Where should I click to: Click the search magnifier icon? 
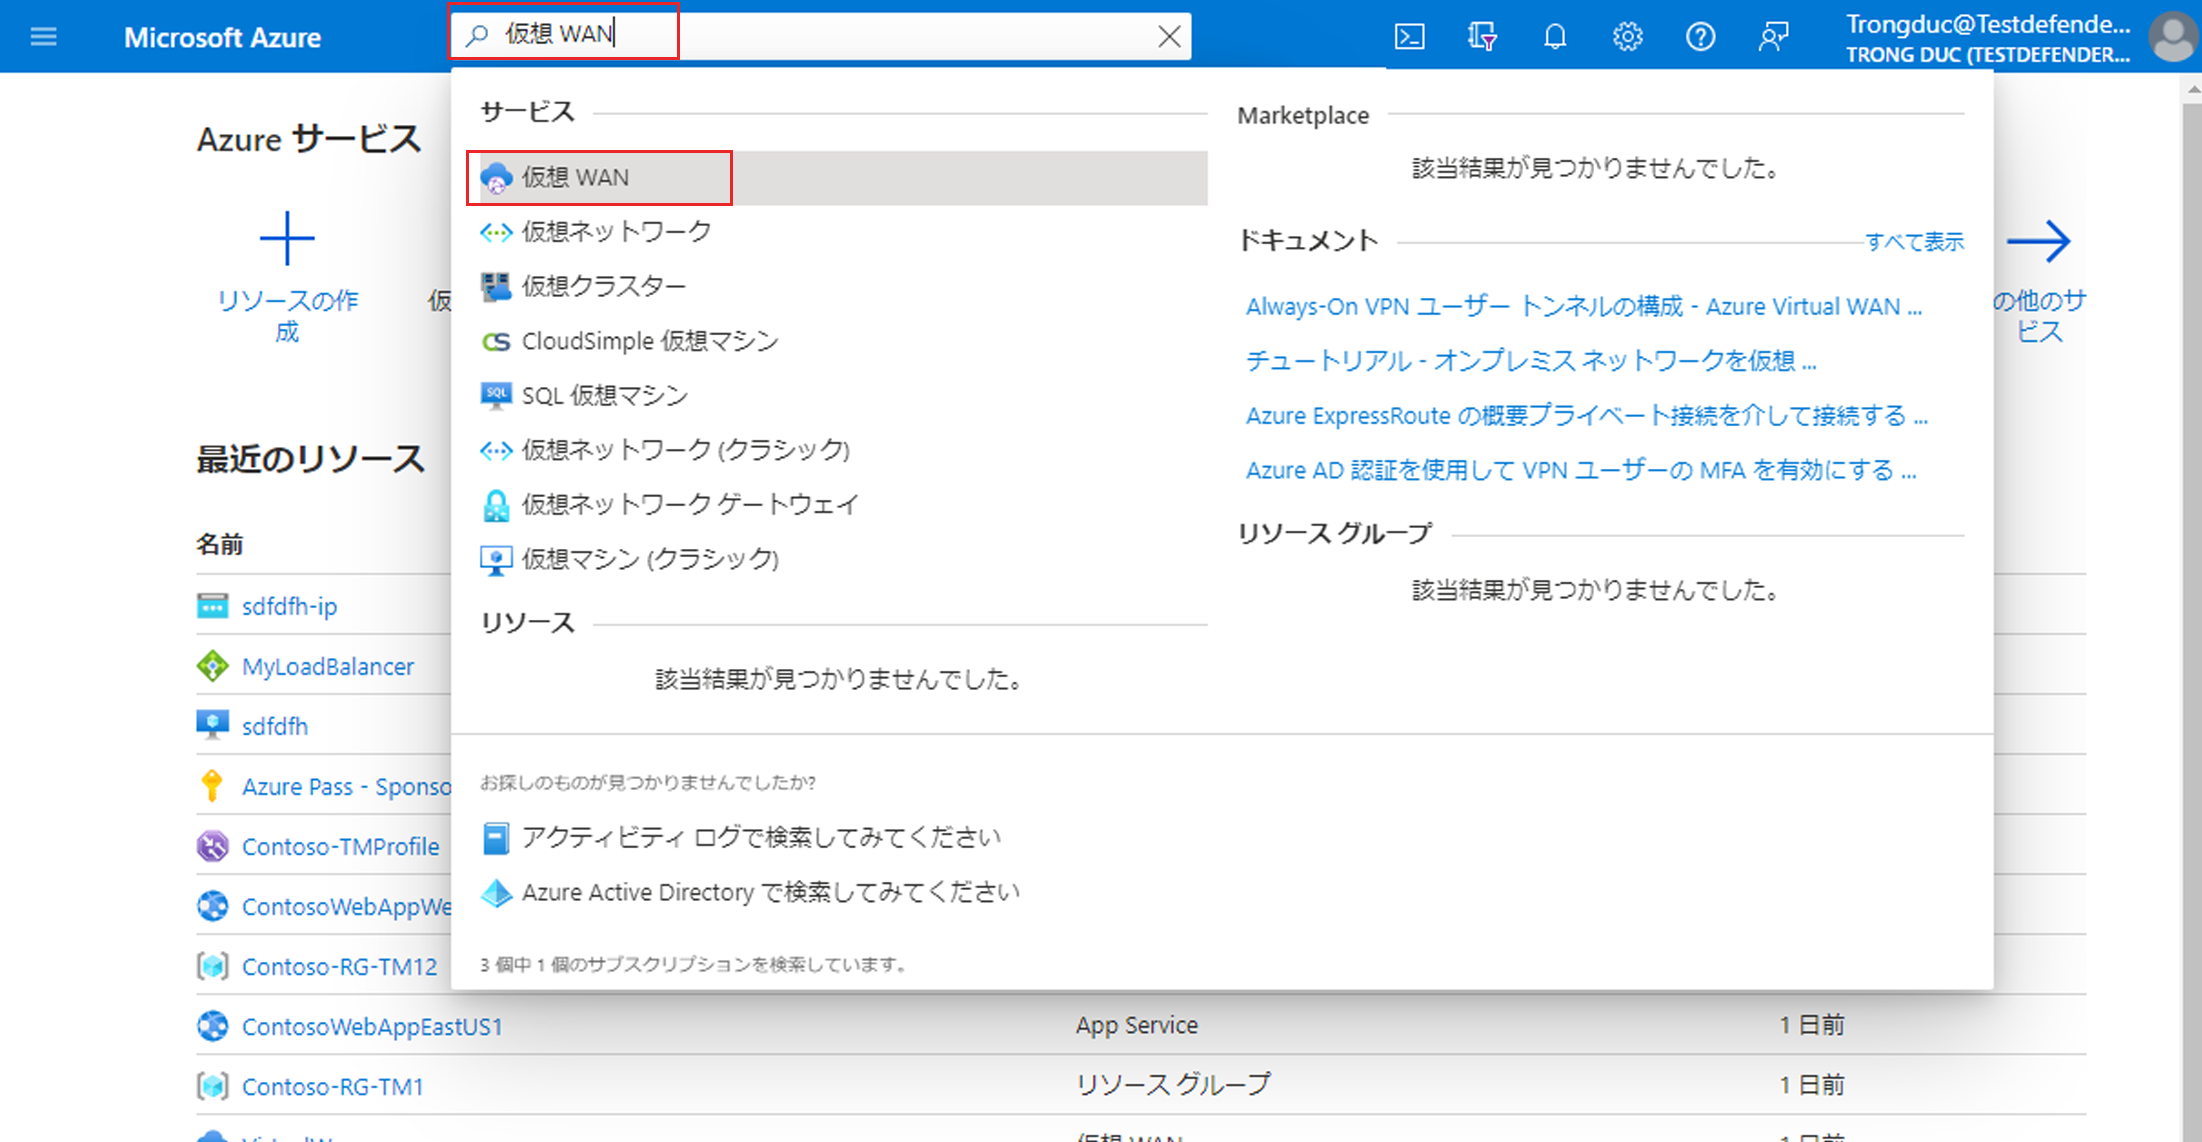point(477,35)
